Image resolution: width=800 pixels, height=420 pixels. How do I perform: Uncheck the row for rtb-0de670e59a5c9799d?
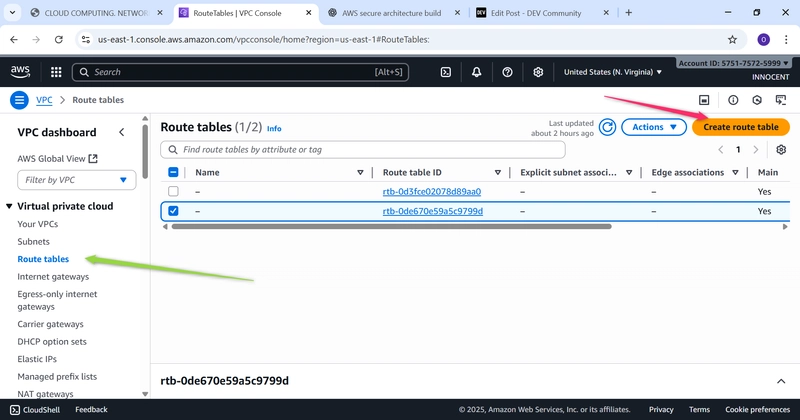pyautogui.click(x=173, y=211)
